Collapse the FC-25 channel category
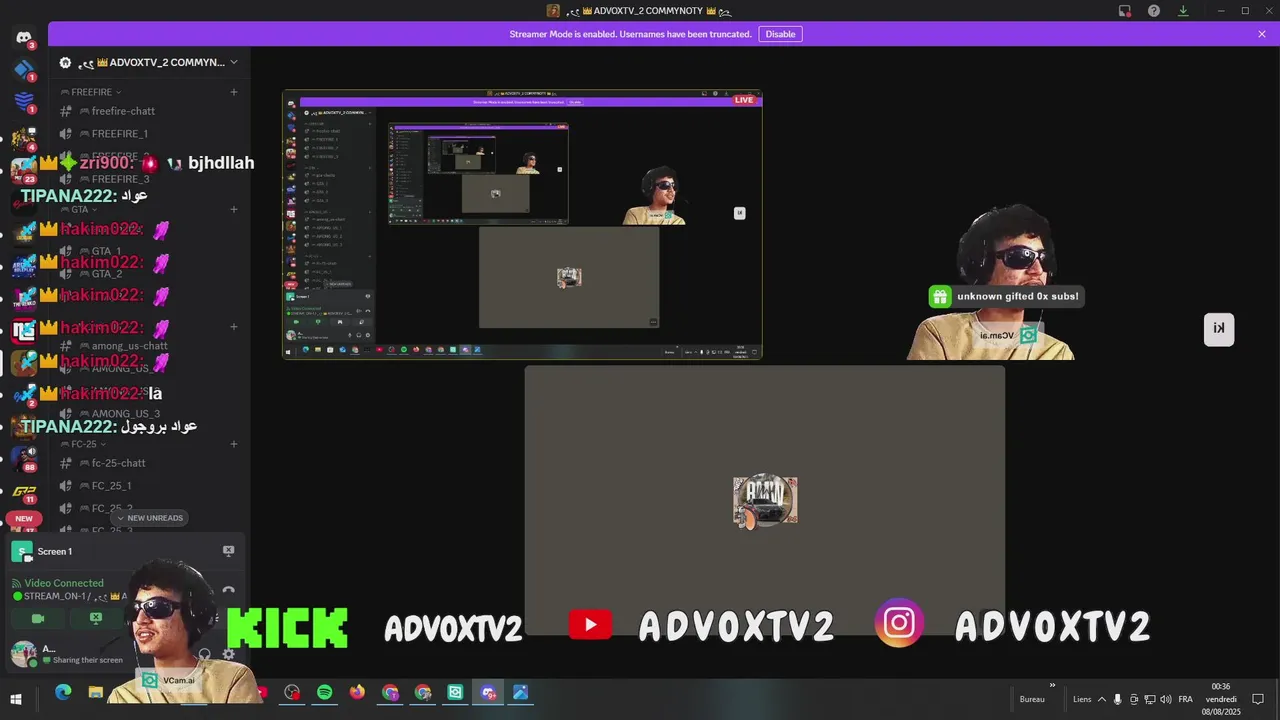 (x=84, y=444)
